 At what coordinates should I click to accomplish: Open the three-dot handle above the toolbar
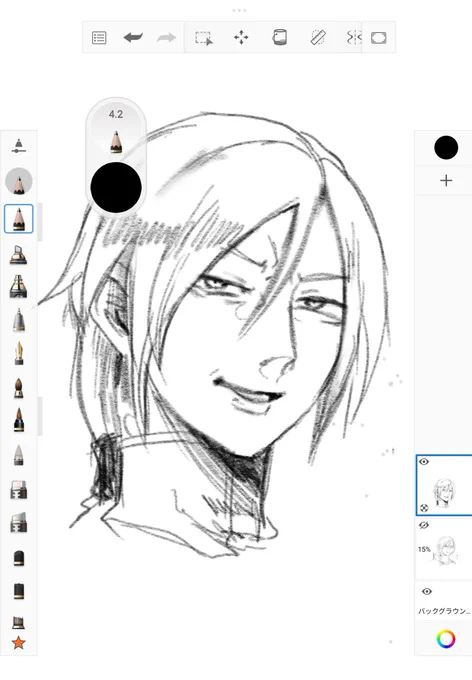tap(239, 10)
